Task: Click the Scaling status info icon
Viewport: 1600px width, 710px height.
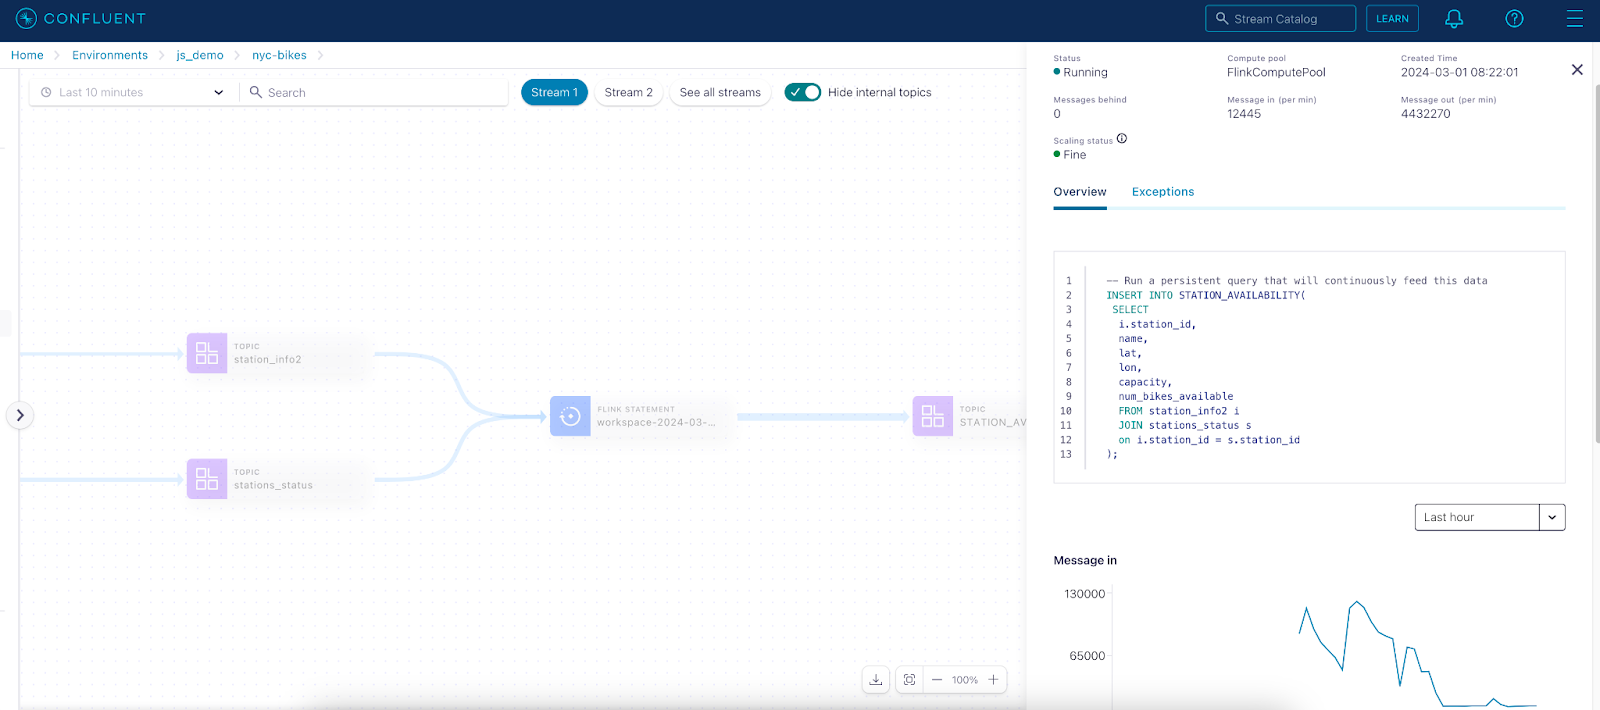Action: 1122,139
